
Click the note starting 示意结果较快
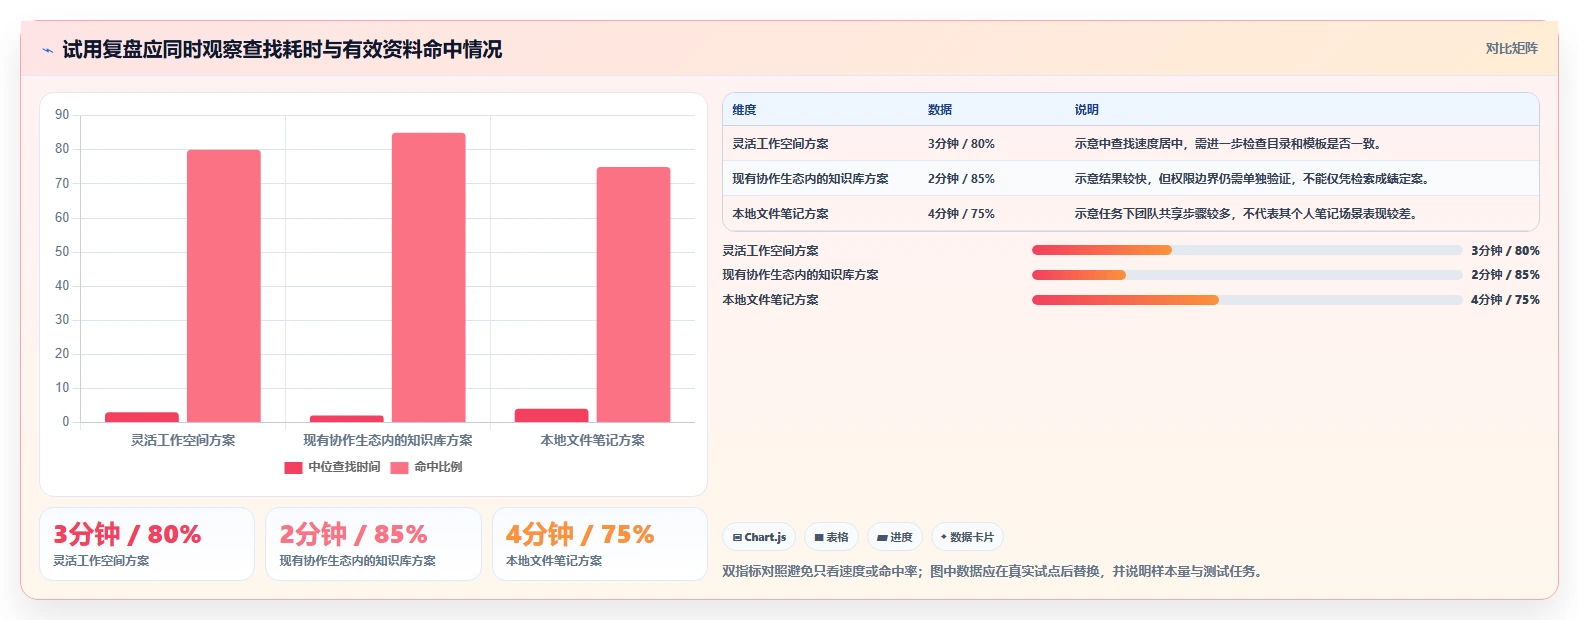click(1252, 179)
